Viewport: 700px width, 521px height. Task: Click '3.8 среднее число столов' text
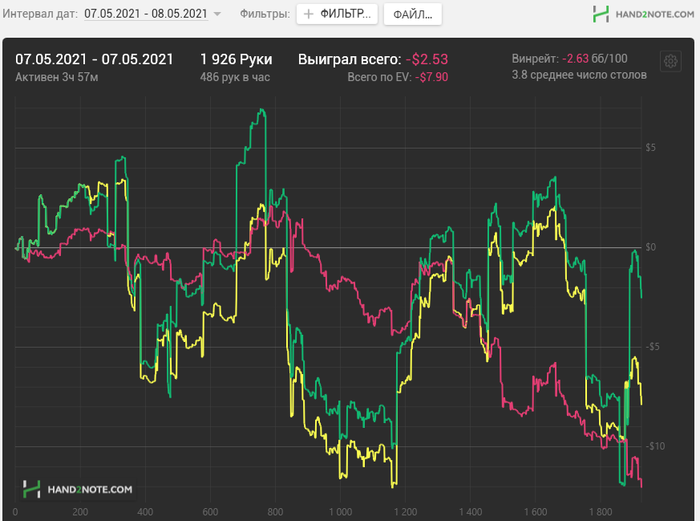(579, 75)
